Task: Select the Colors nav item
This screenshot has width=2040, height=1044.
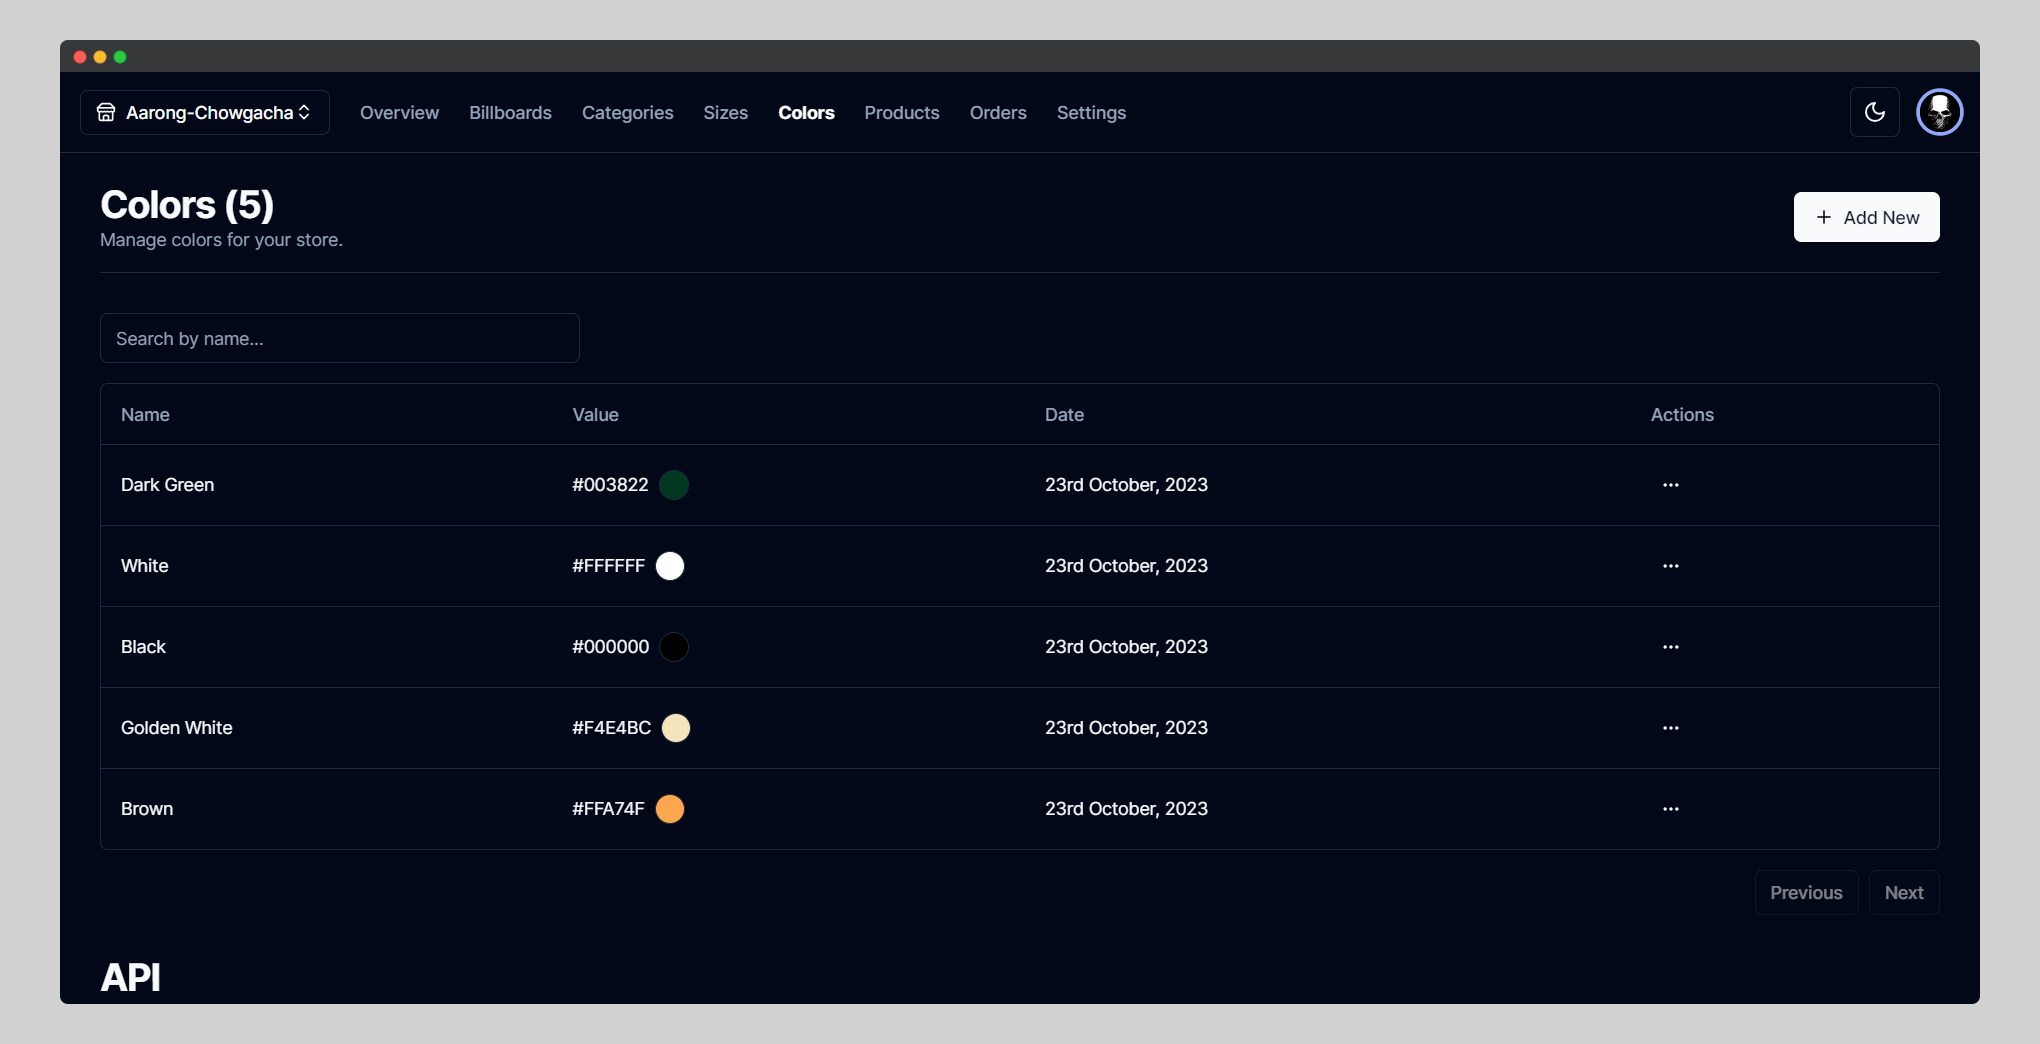Action: click(806, 113)
